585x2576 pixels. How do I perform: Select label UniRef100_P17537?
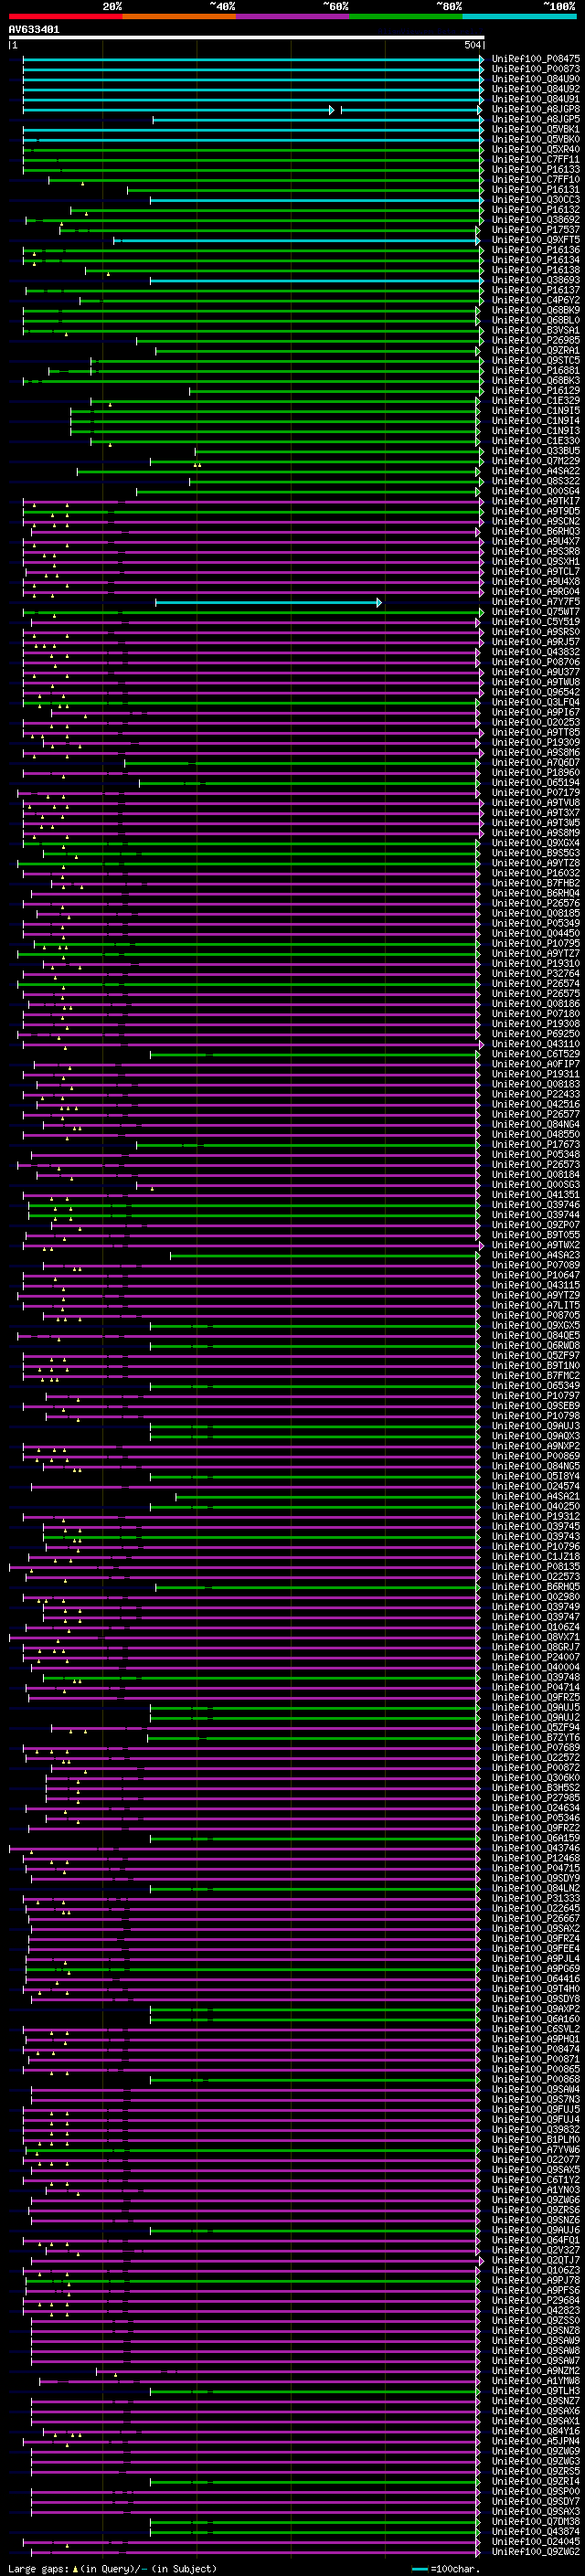pos(535,230)
